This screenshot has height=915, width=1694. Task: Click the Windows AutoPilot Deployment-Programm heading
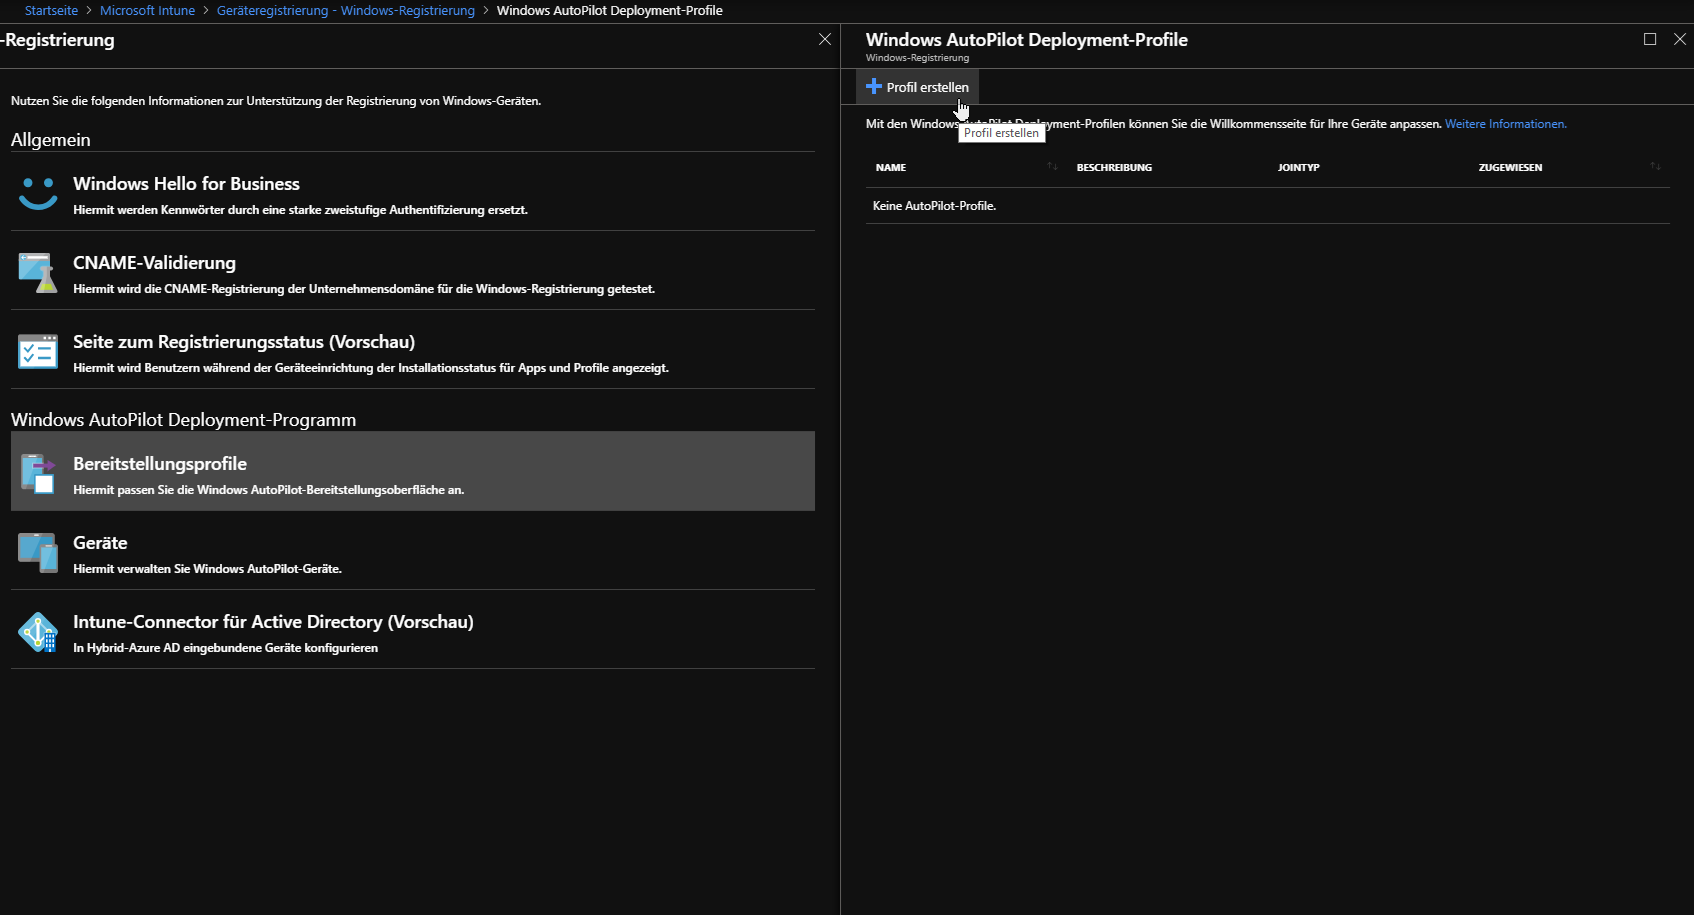pyautogui.click(x=183, y=420)
